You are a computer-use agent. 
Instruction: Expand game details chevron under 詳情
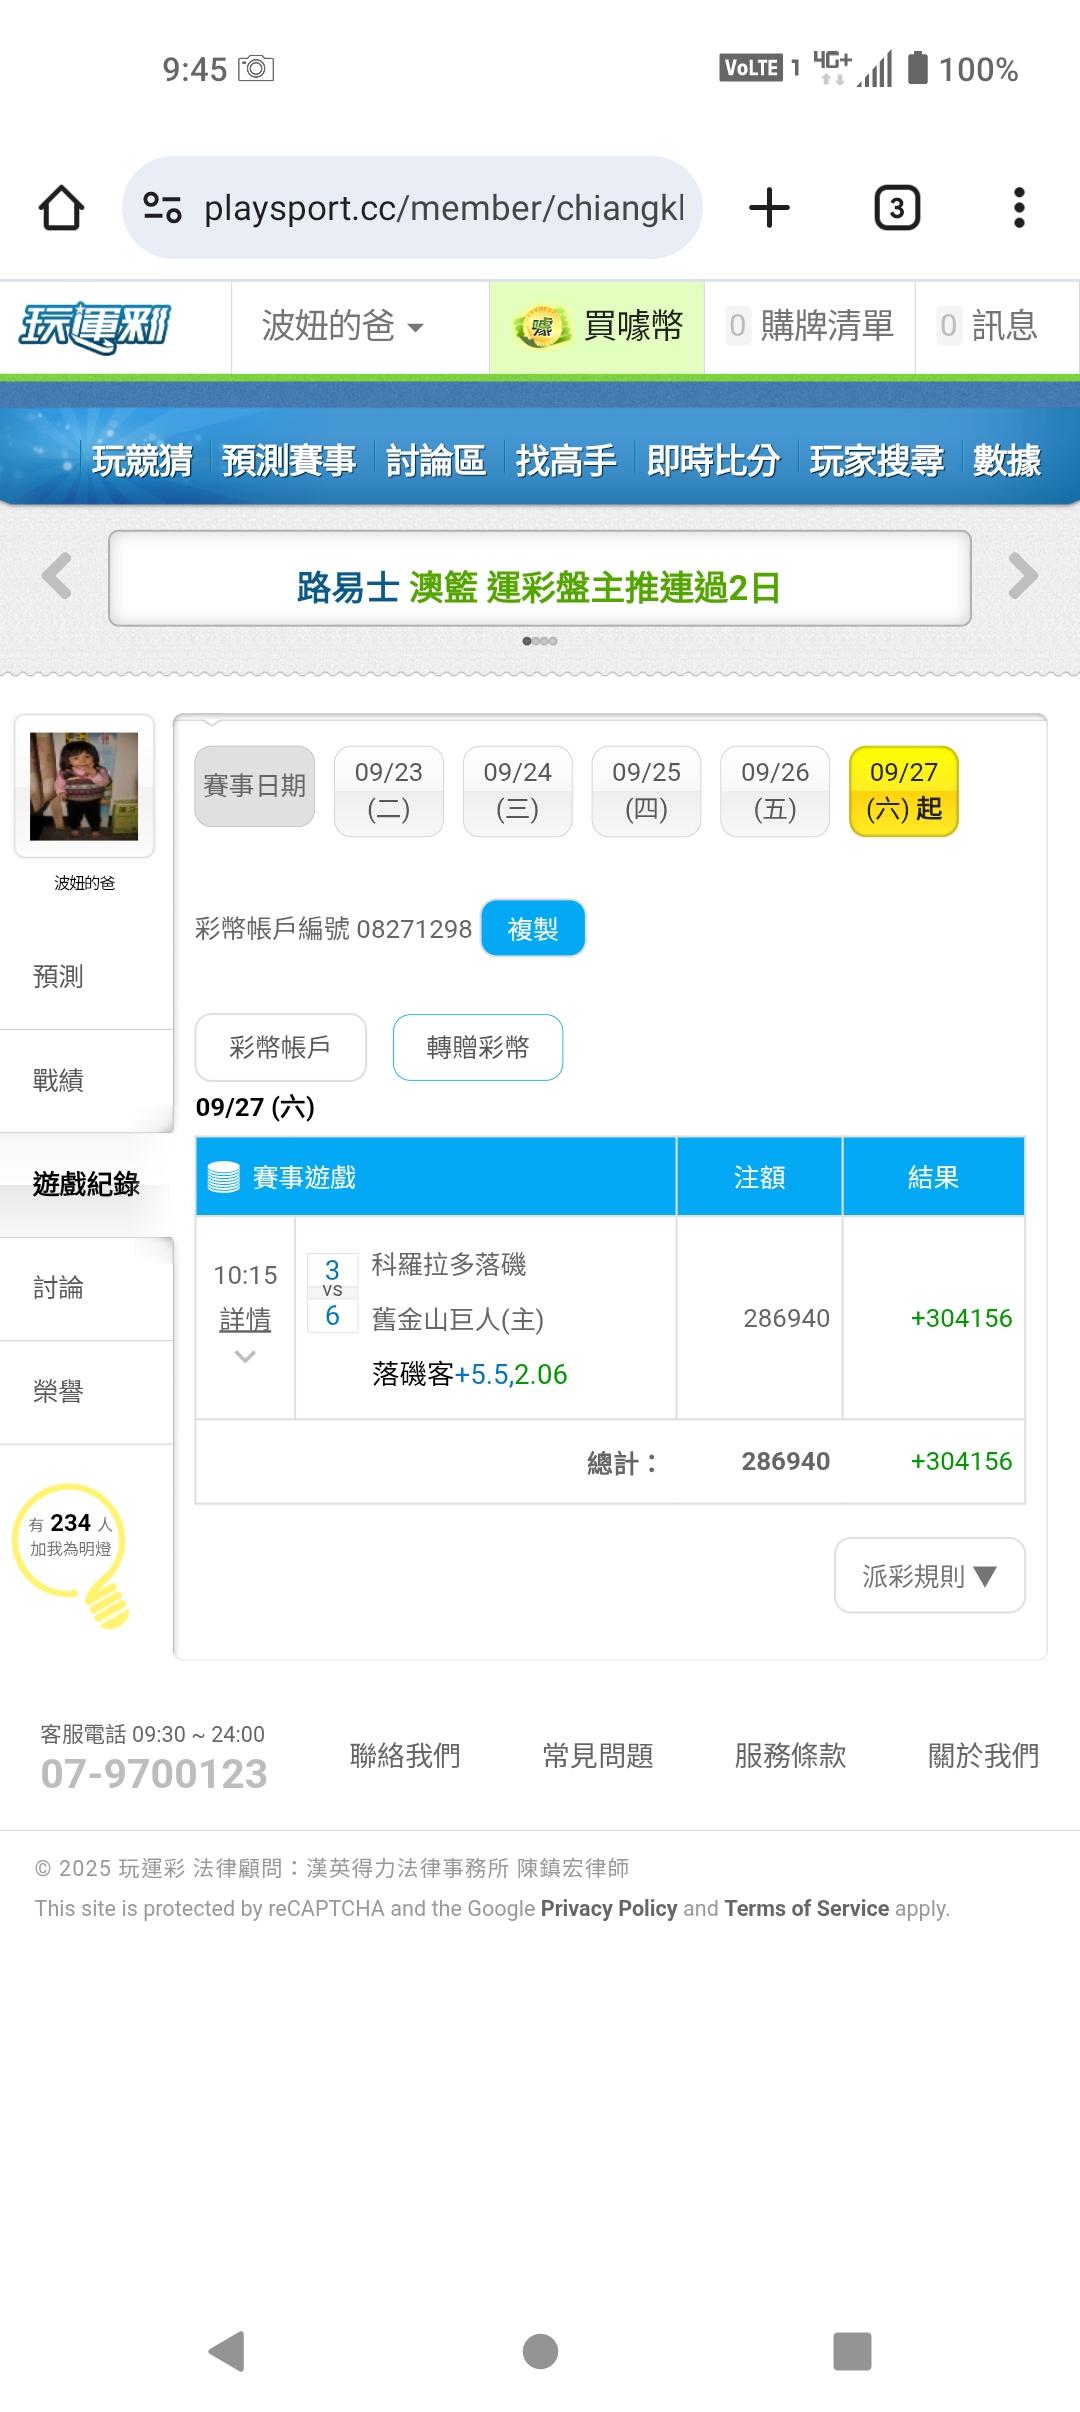coord(245,1357)
